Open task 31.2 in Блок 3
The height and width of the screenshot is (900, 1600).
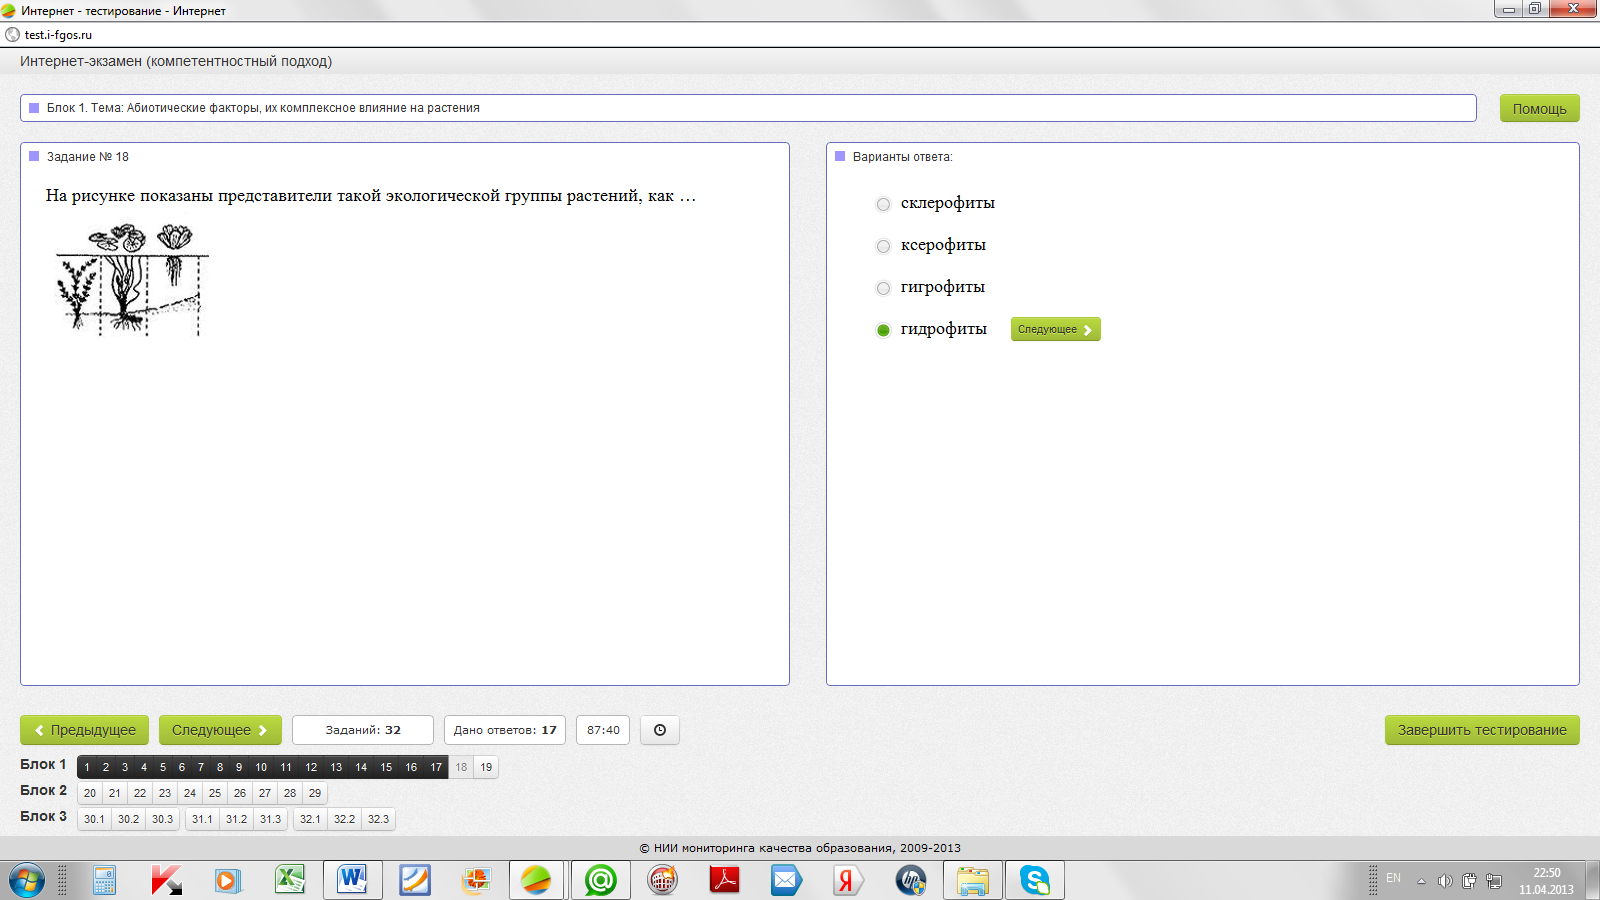[236, 819]
